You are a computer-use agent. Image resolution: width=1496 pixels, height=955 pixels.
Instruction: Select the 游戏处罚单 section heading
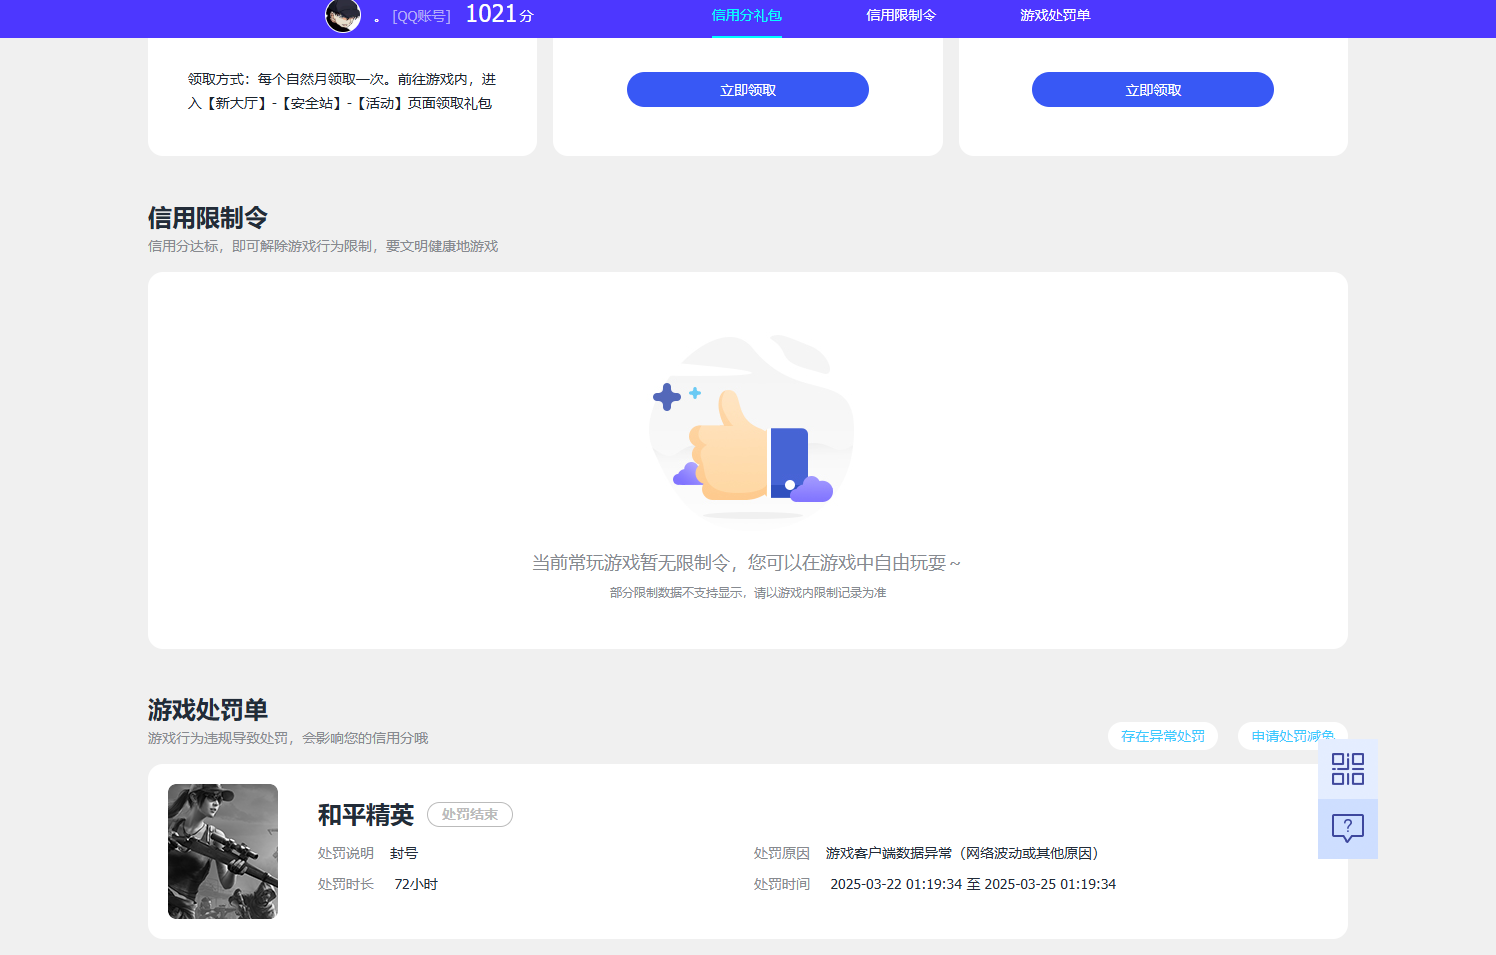[x=208, y=710]
